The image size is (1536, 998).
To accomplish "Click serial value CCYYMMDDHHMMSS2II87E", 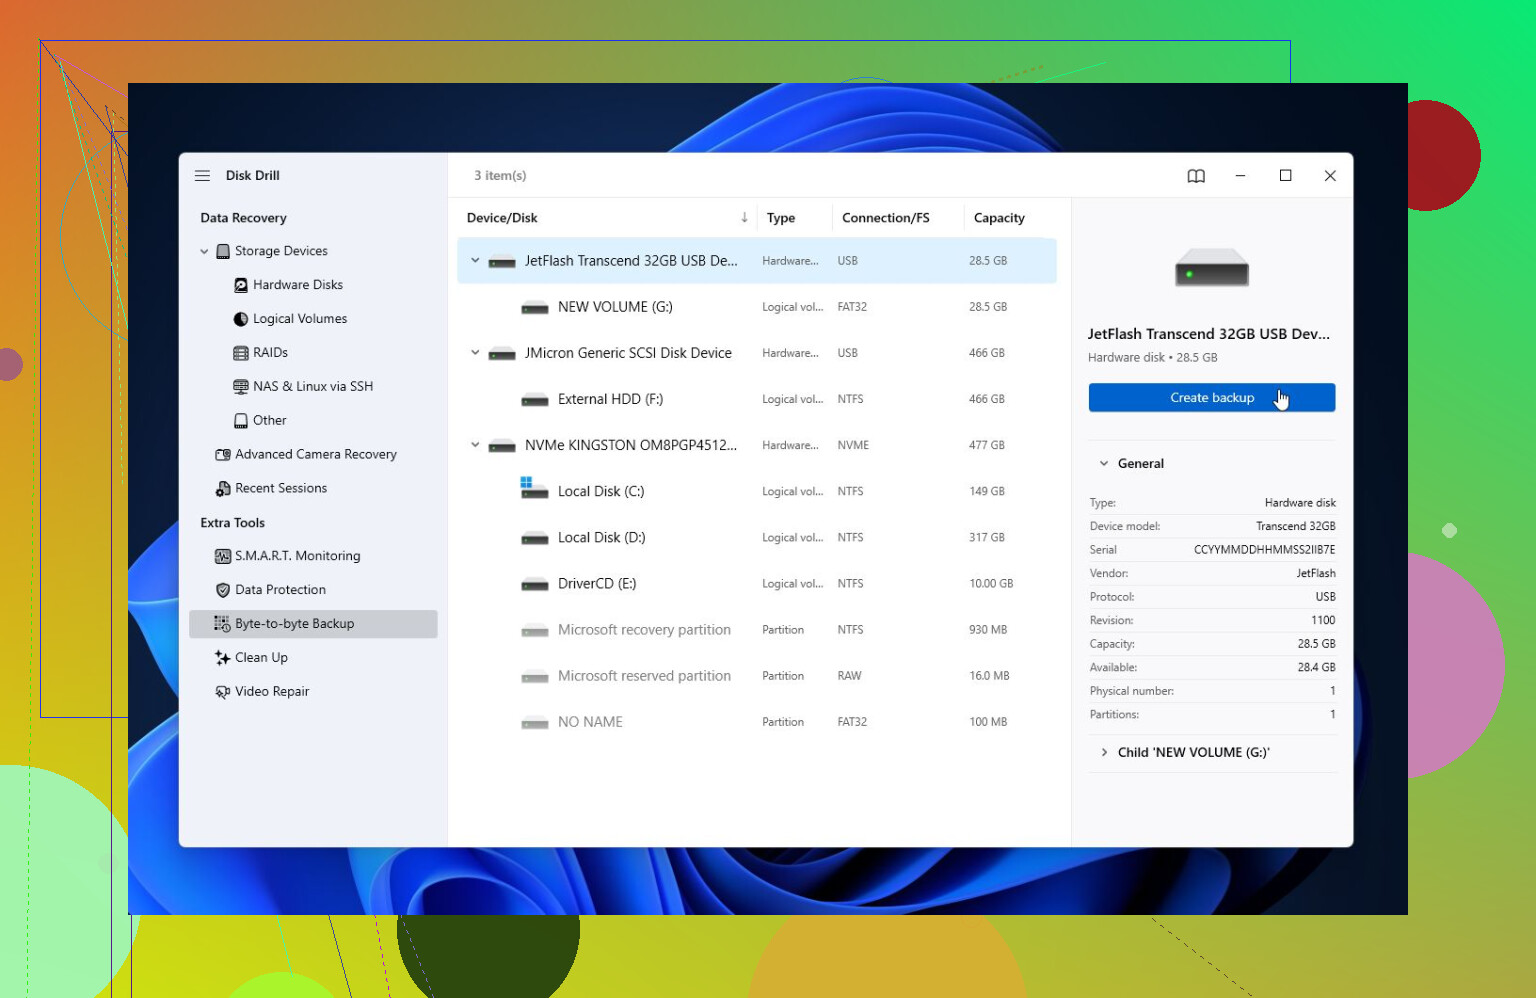I will pos(1265,550).
